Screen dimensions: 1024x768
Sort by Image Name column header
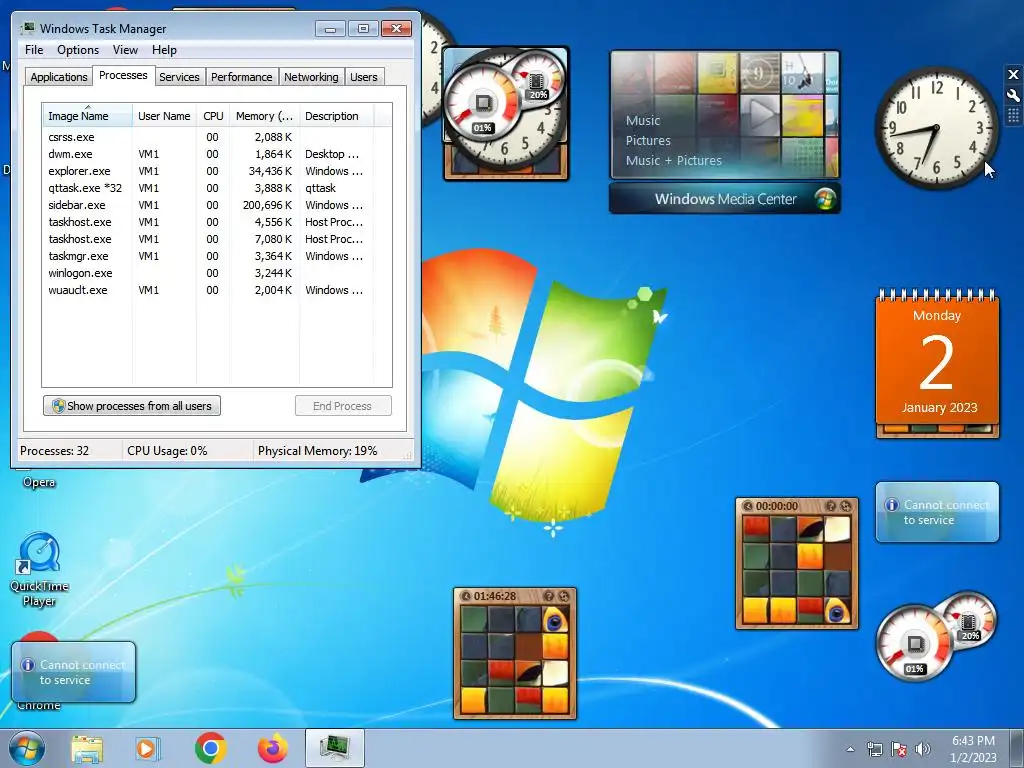pos(87,116)
